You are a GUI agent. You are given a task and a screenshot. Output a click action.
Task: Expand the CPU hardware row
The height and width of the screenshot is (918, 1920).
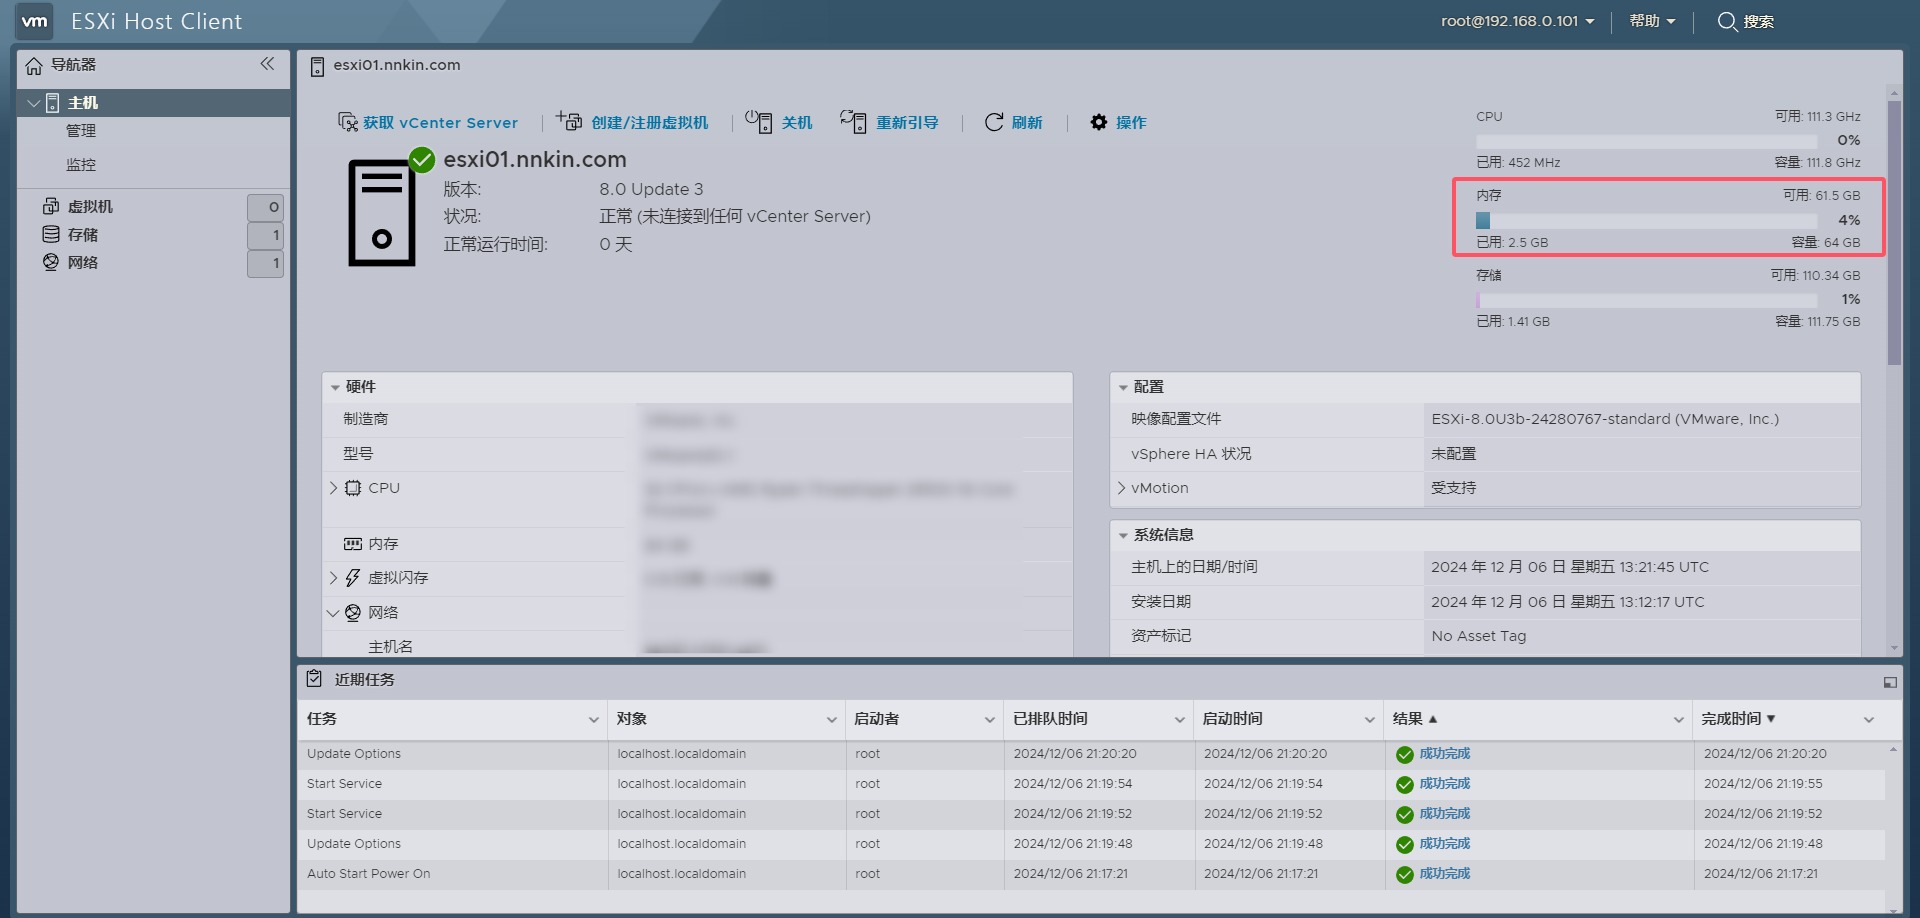coord(334,488)
